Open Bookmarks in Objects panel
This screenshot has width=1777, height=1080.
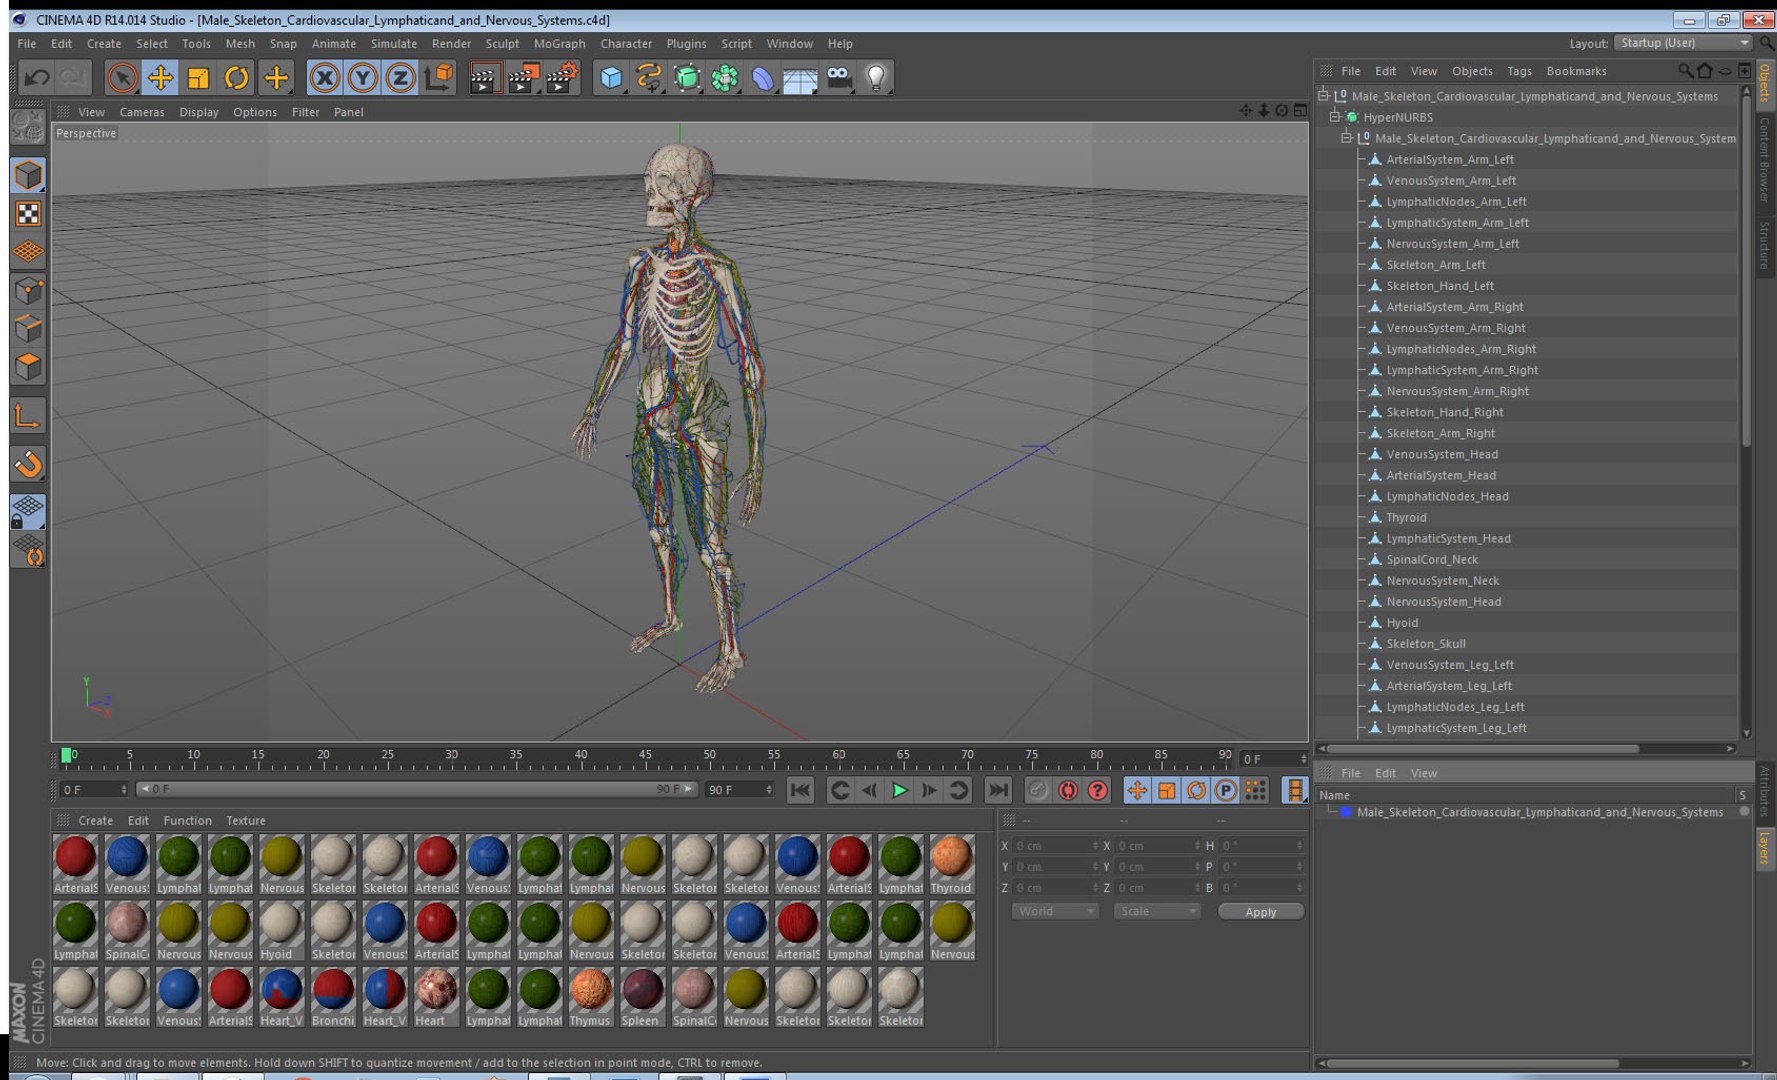point(1576,71)
